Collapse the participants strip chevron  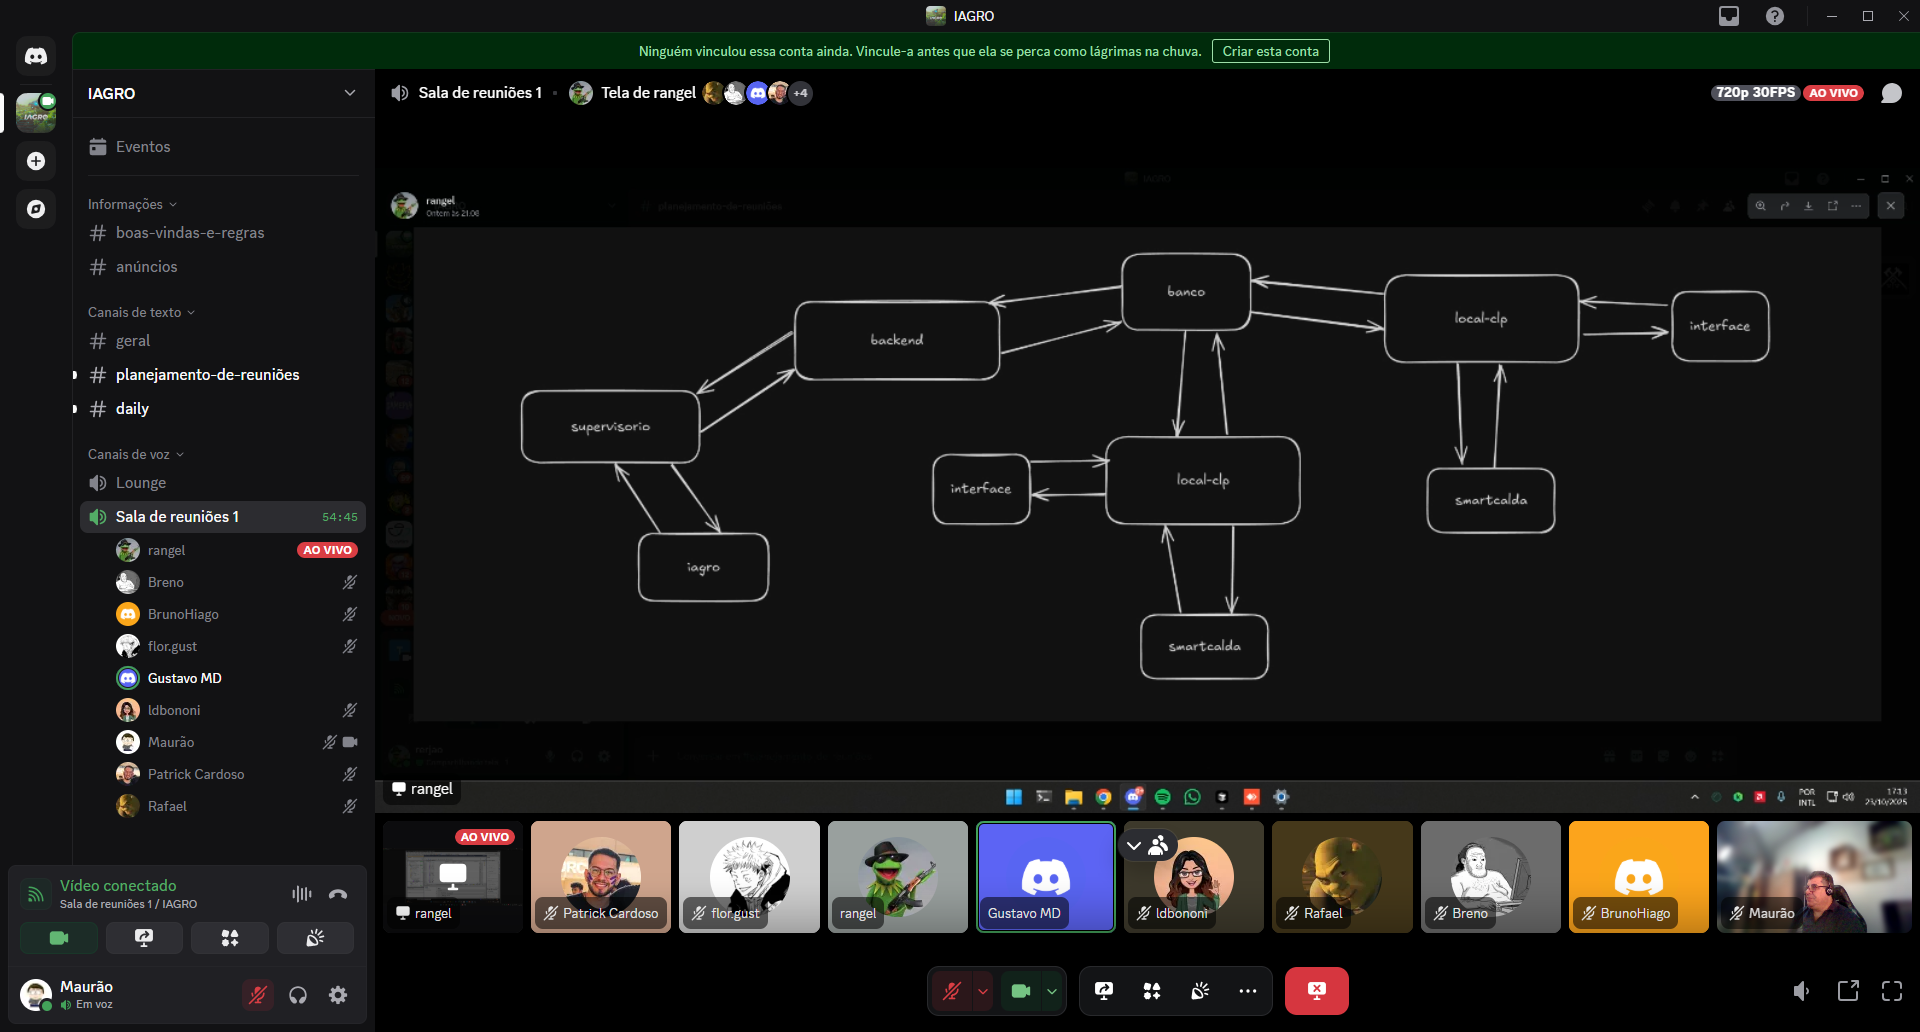pos(1134,846)
